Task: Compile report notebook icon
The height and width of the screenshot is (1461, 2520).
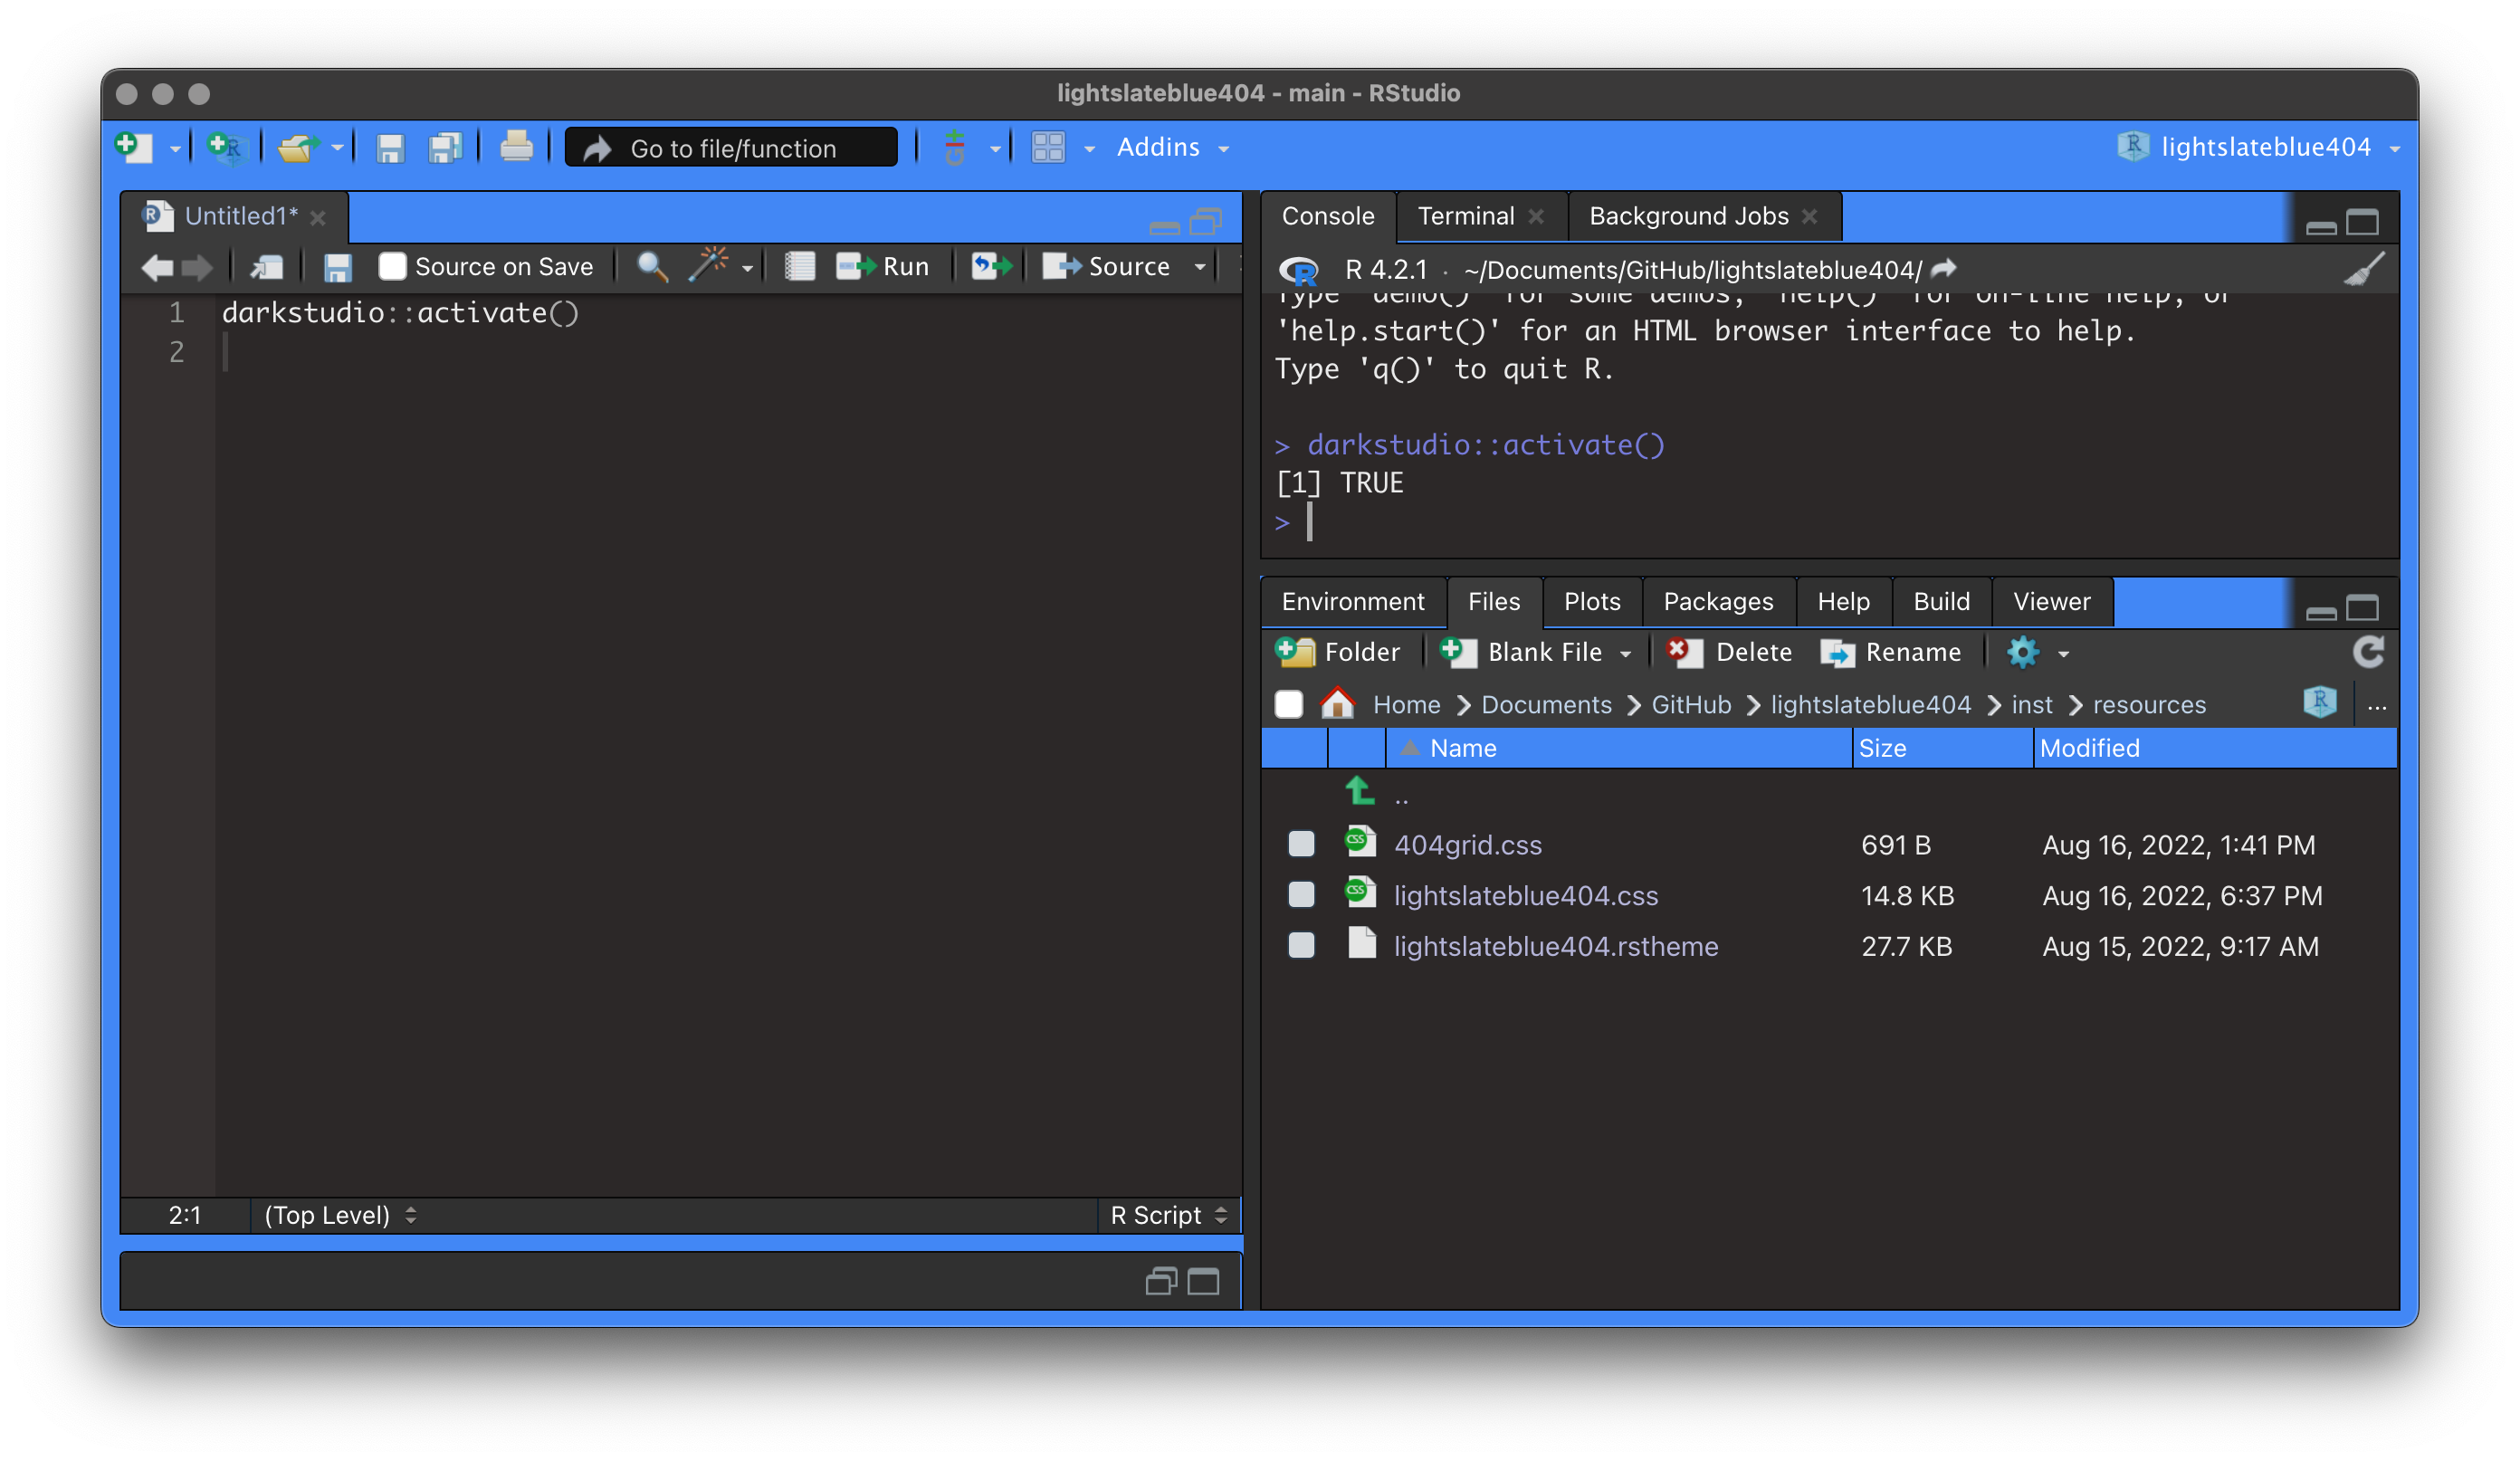Action: pyautogui.click(x=800, y=267)
